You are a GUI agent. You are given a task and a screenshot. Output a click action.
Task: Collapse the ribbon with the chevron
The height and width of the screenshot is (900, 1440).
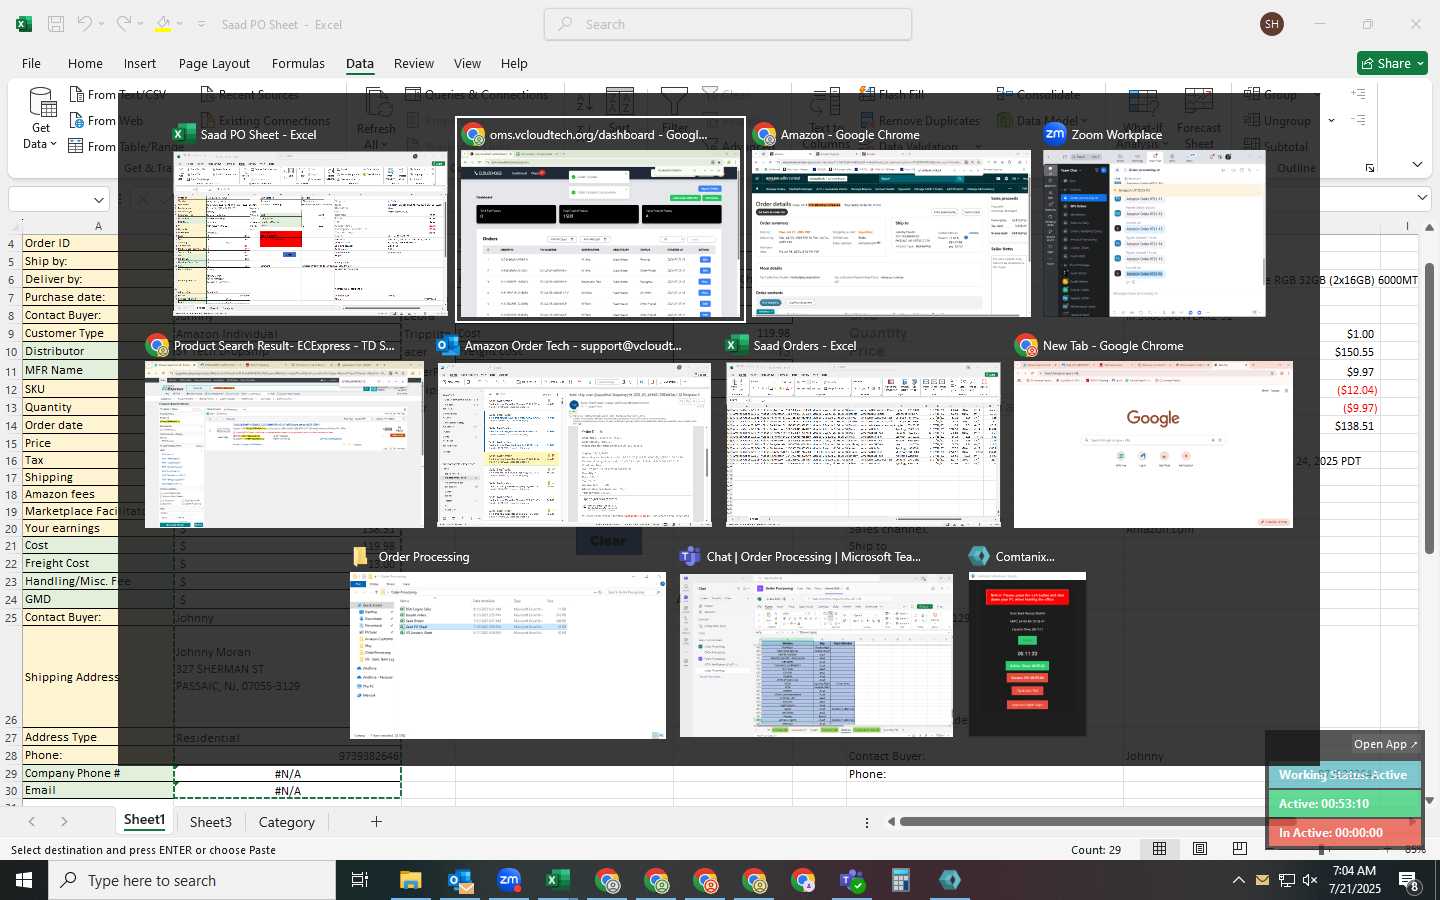tap(1417, 164)
